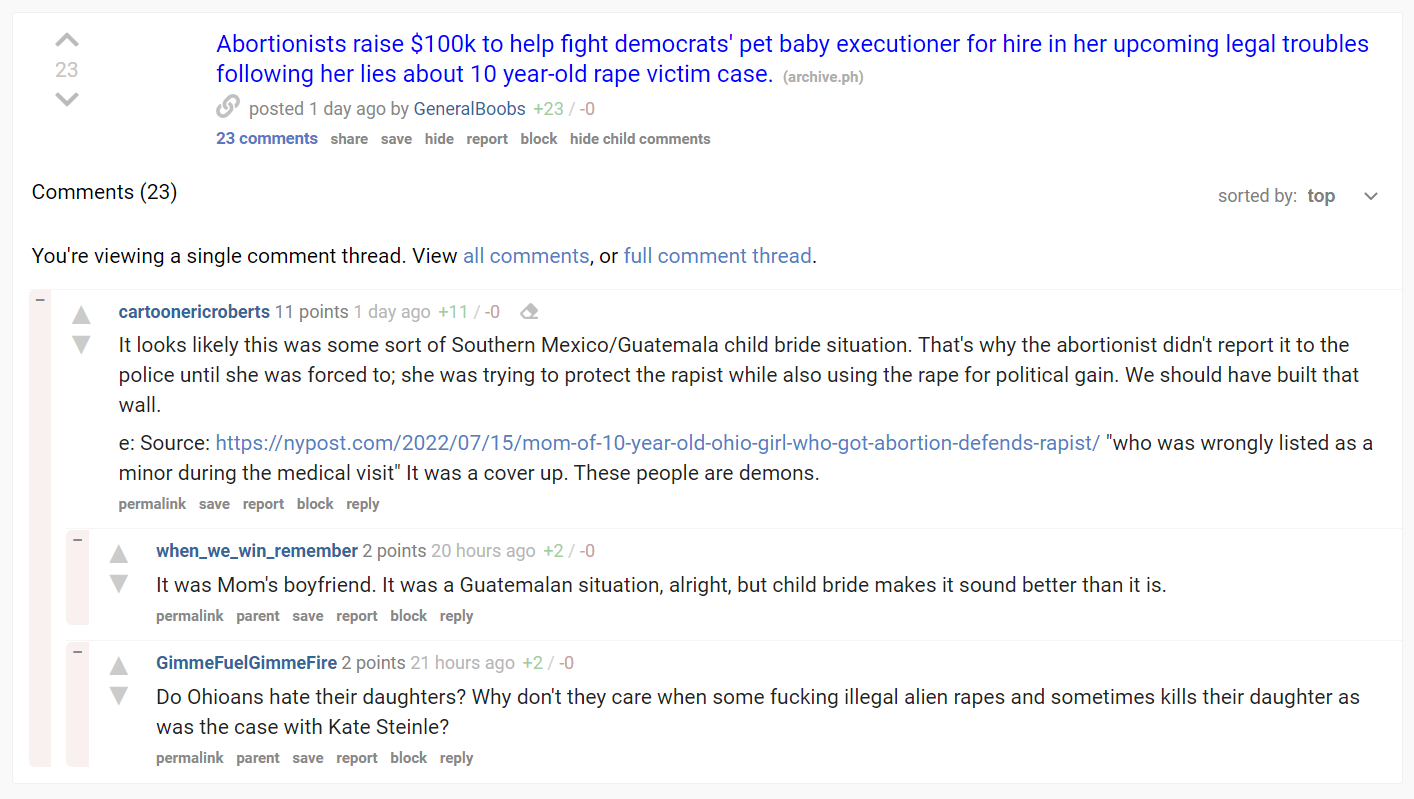Collapse cartoonericroberts' comment thread
Image resolution: width=1414 pixels, height=799 pixels.
coord(41,300)
